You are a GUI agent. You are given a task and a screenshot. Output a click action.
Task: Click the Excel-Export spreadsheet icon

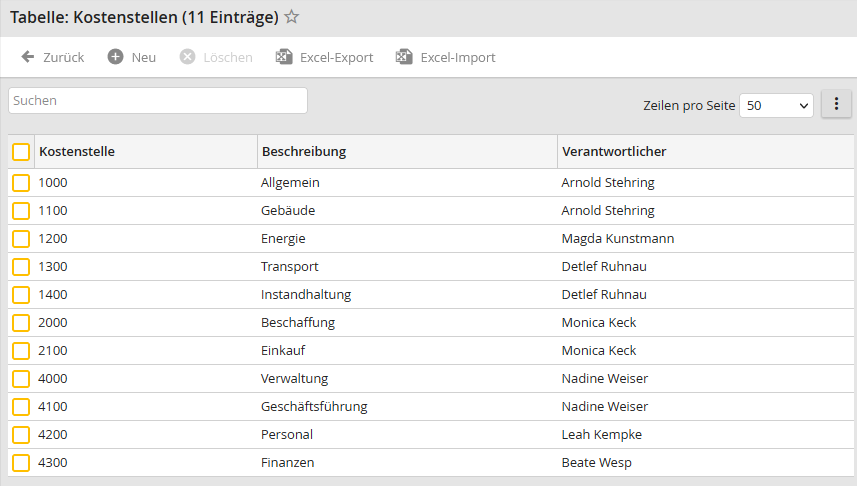[x=284, y=57]
